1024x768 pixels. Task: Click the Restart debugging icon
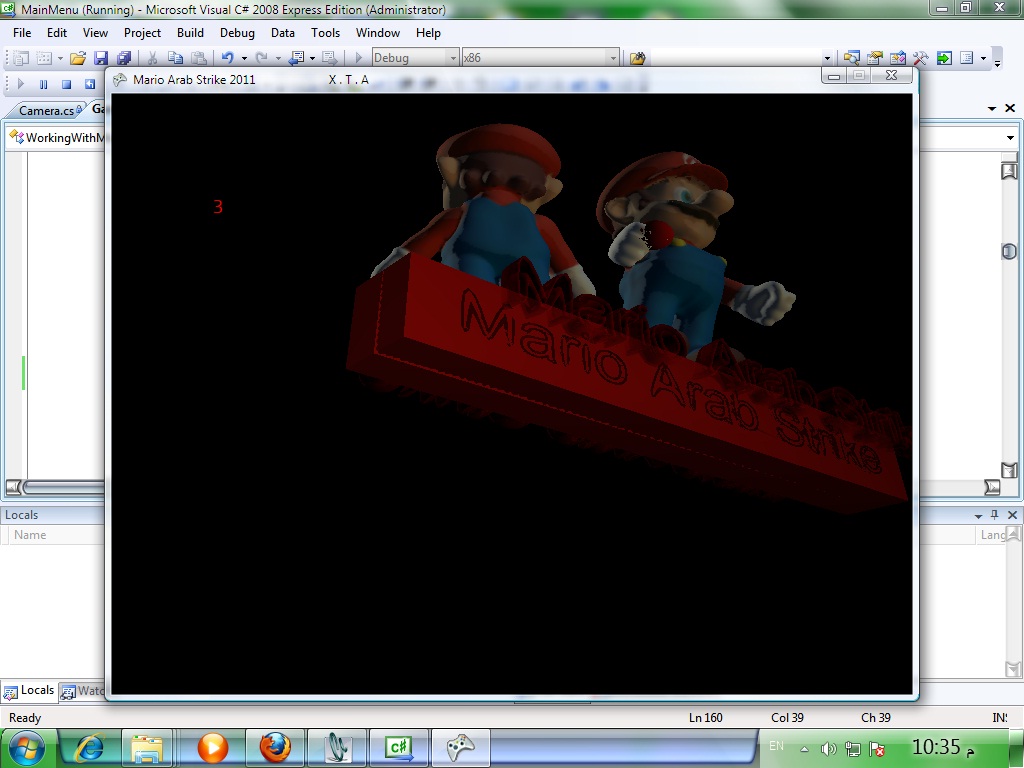coord(89,84)
